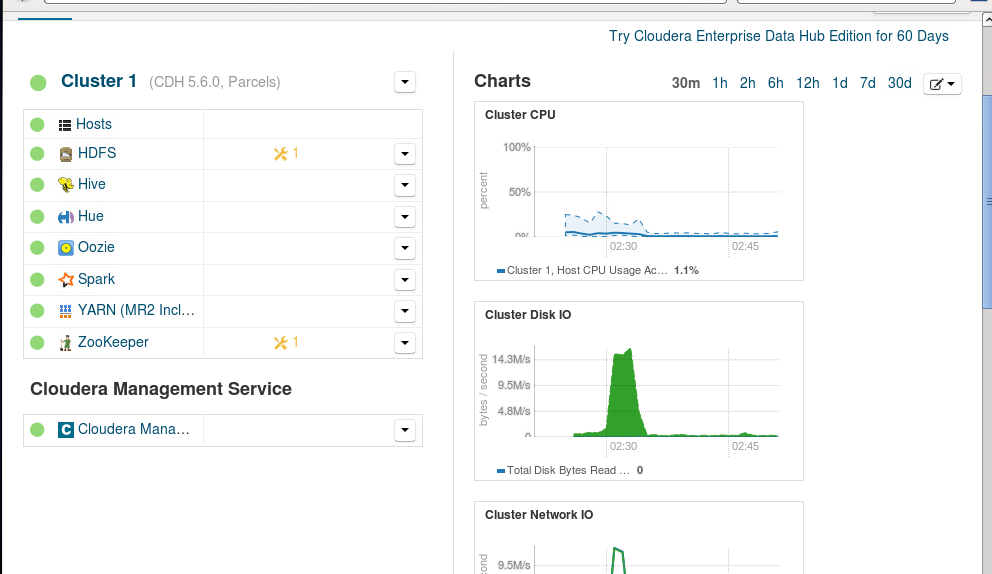Open the Cluster Disk IO chart title

528,315
